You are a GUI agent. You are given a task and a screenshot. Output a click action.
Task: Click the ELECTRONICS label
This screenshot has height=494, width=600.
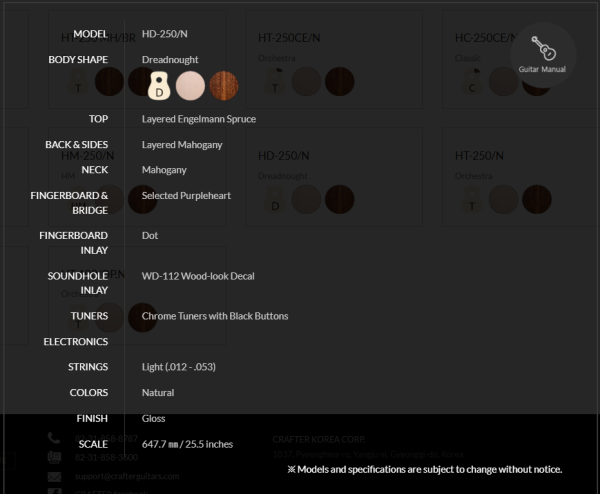[x=76, y=342]
